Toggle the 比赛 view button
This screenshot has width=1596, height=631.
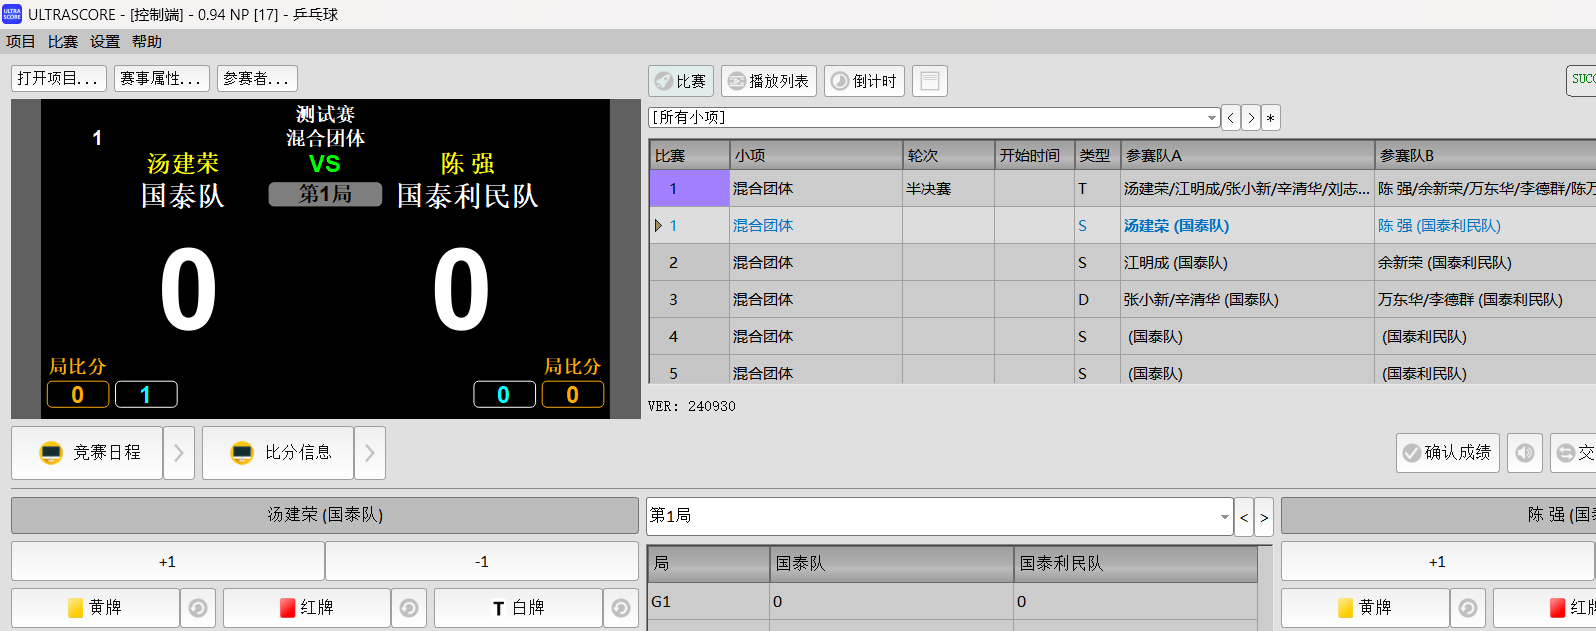[680, 81]
